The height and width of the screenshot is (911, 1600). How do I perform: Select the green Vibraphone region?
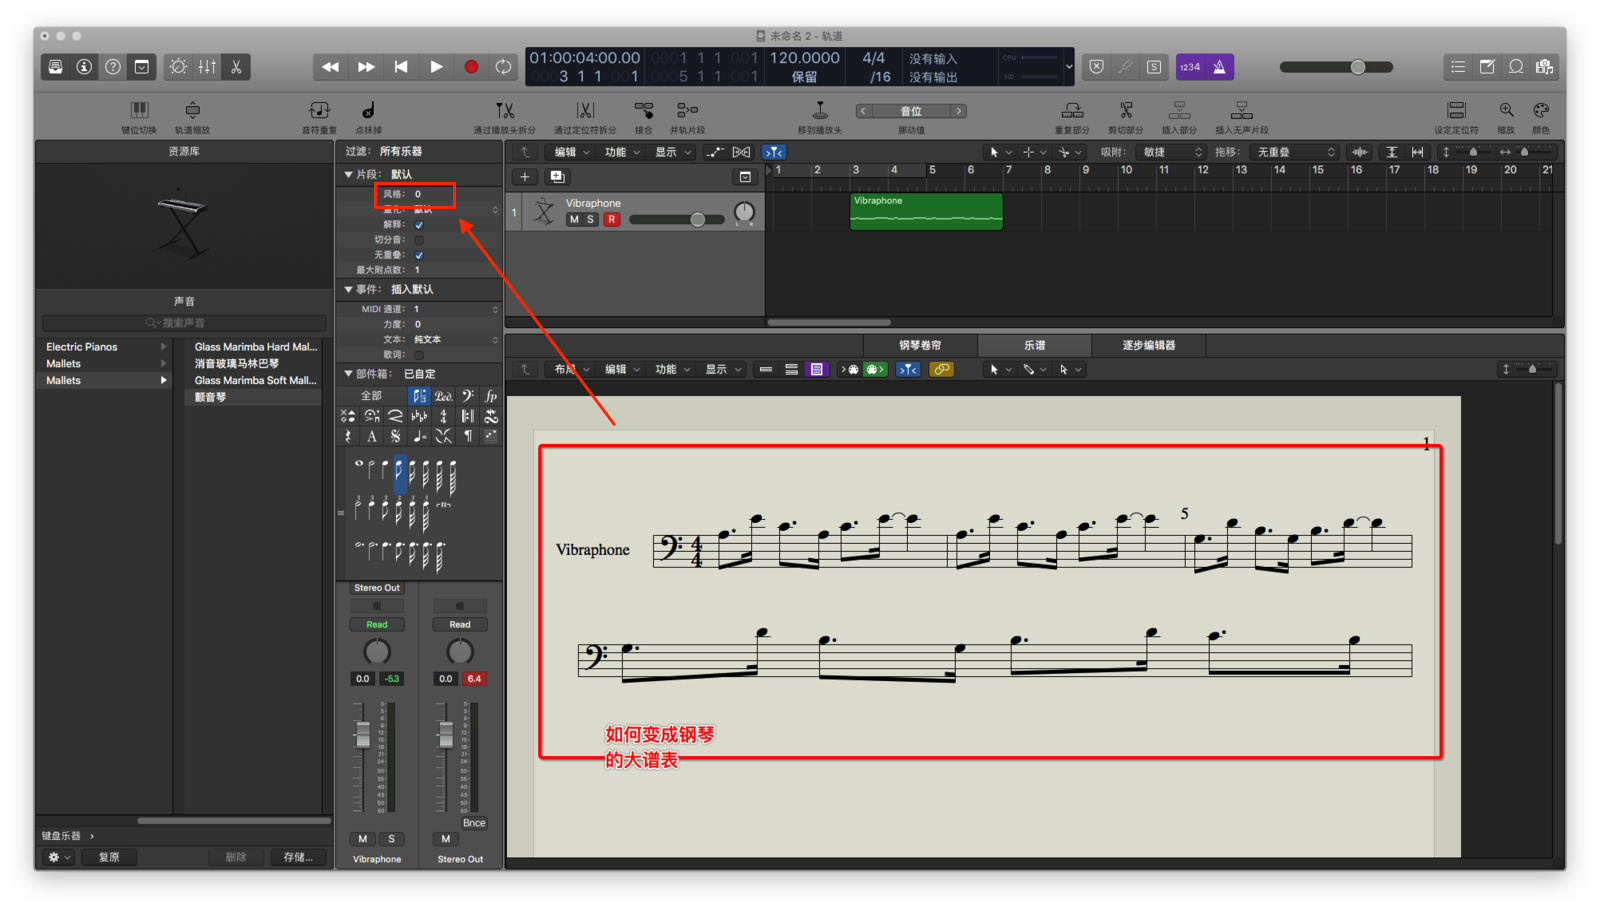pyautogui.click(x=925, y=213)
